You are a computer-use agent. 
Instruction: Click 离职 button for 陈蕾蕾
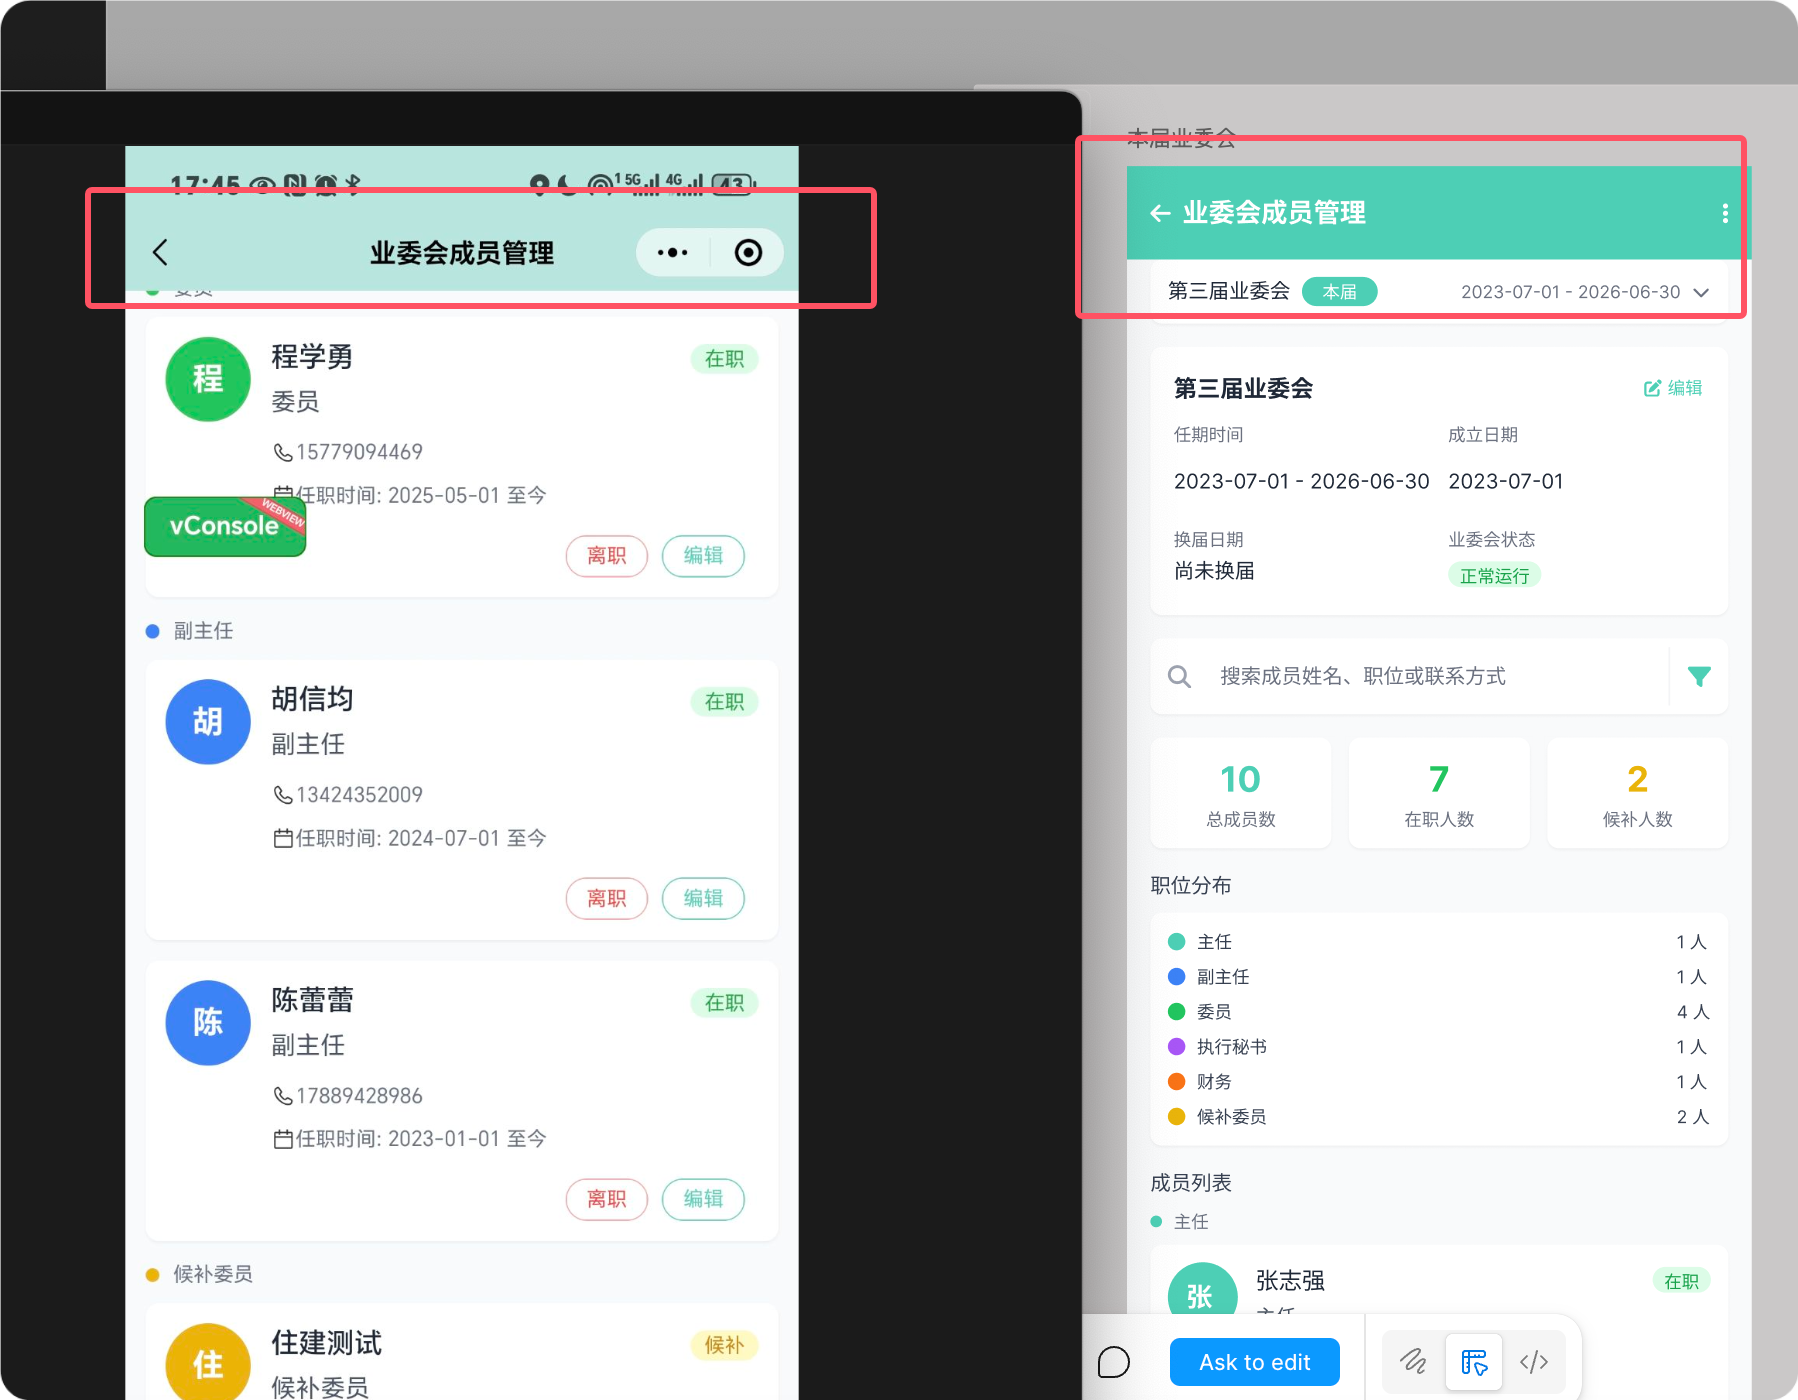coord(606,1199)
